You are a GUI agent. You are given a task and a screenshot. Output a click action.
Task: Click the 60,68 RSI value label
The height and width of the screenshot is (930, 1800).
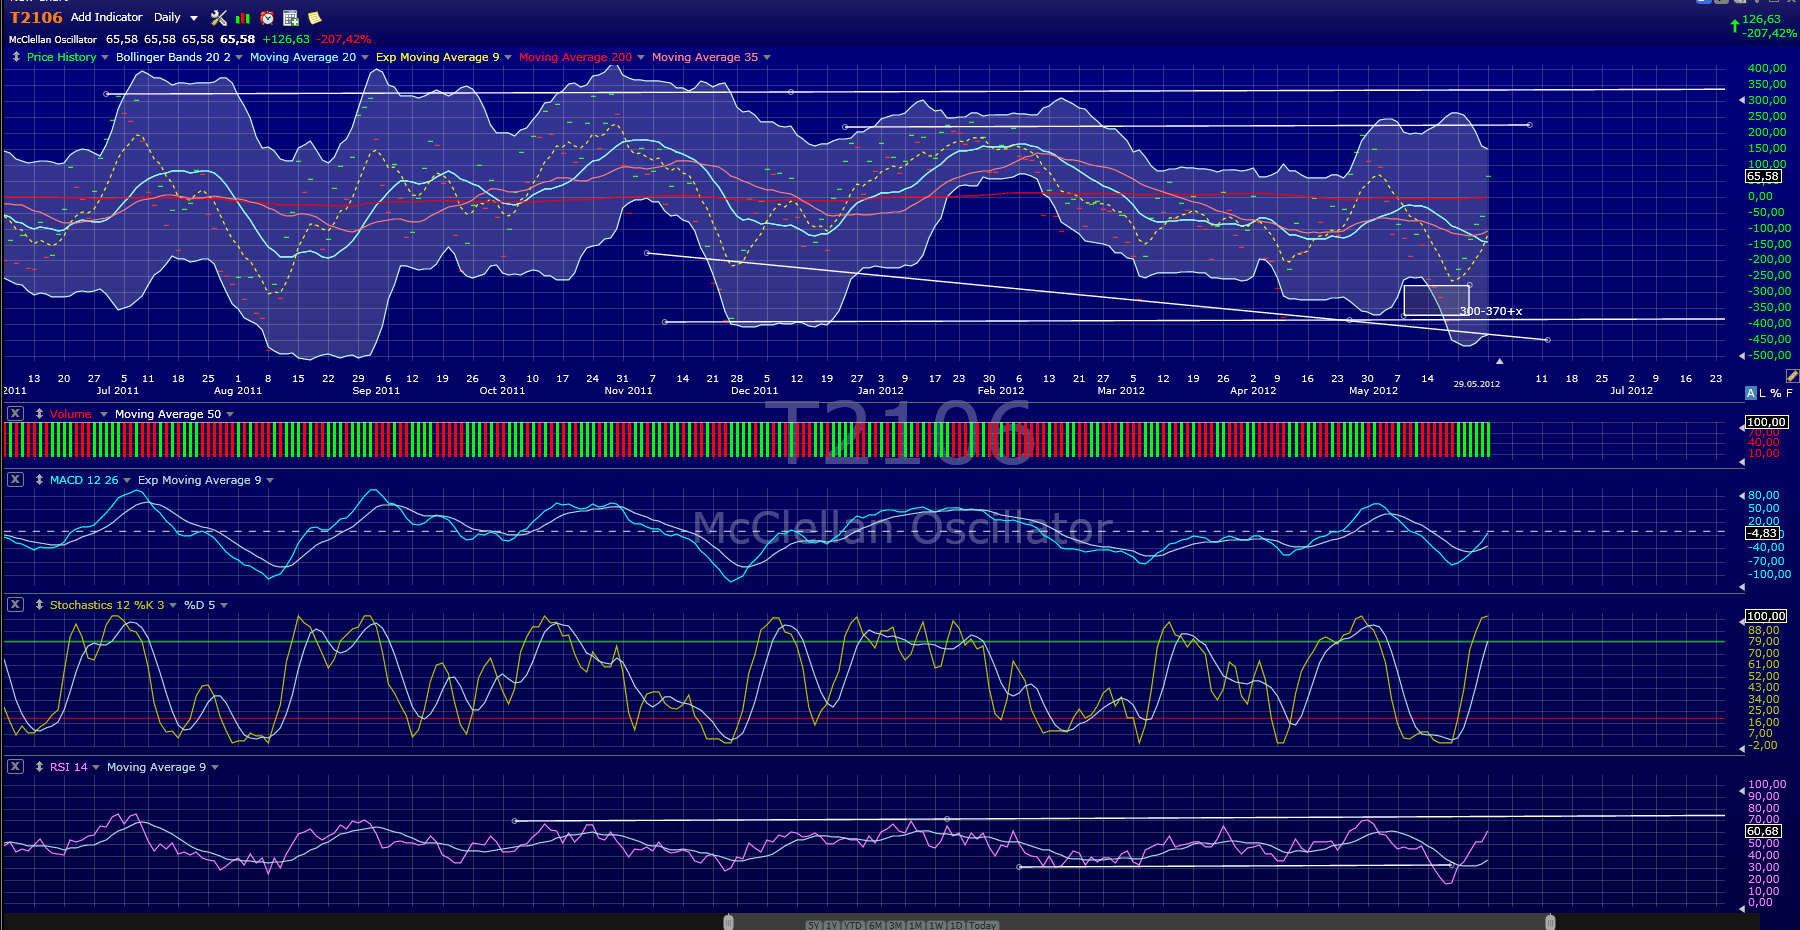click(x=1763, y=831)
